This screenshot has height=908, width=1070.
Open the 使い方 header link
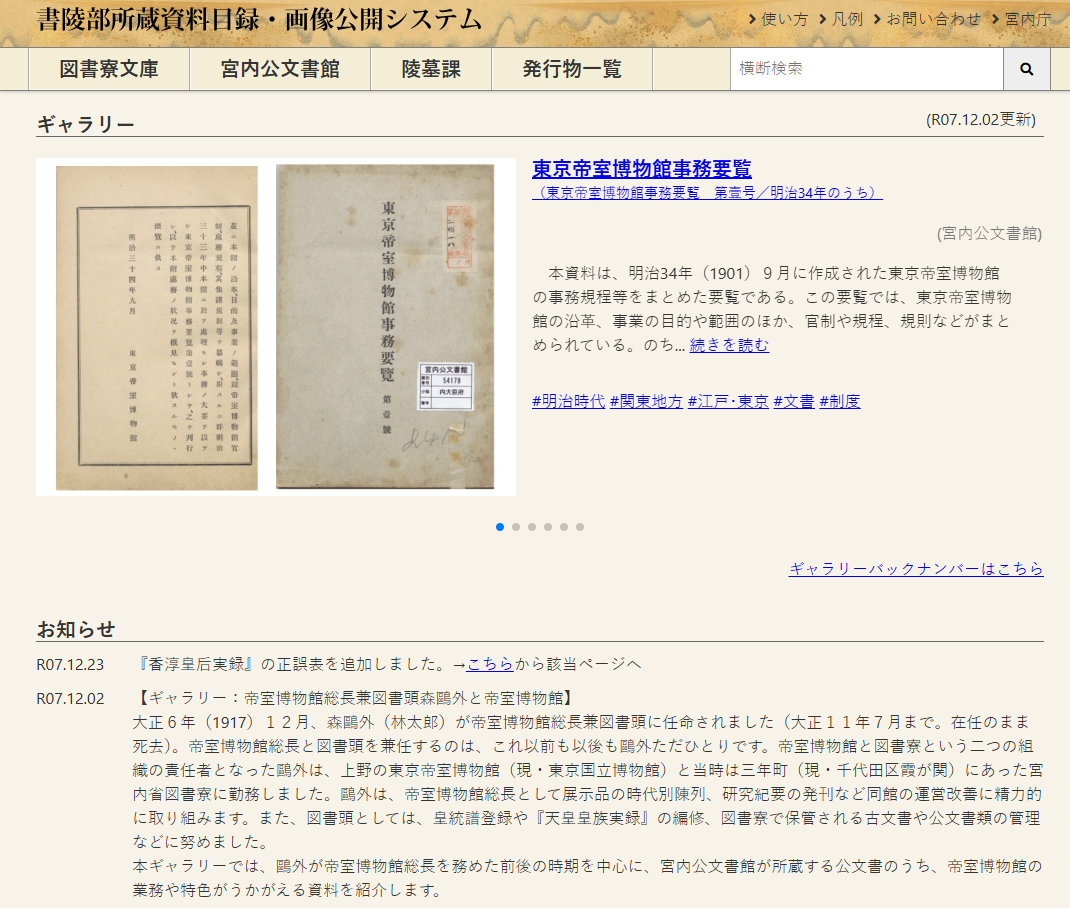point(778,19)
